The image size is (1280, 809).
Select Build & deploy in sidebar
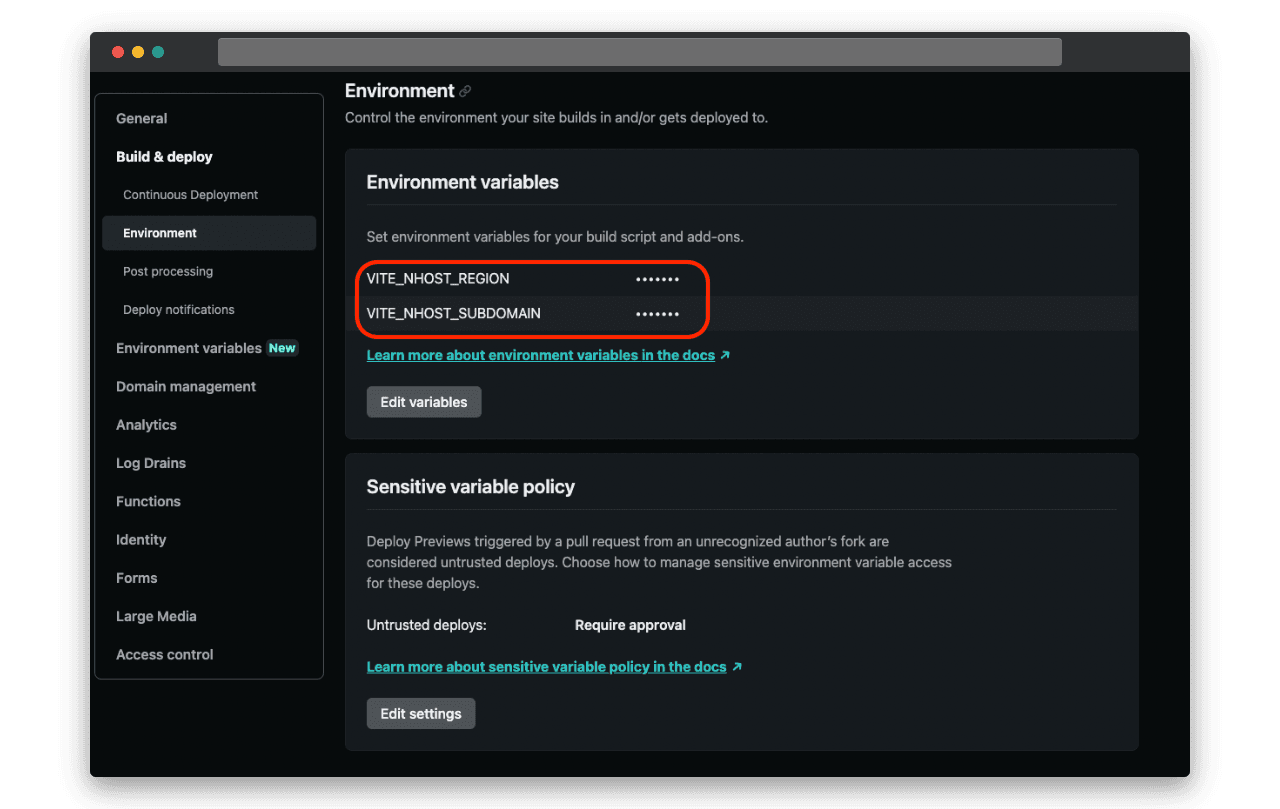click(164, 157)
